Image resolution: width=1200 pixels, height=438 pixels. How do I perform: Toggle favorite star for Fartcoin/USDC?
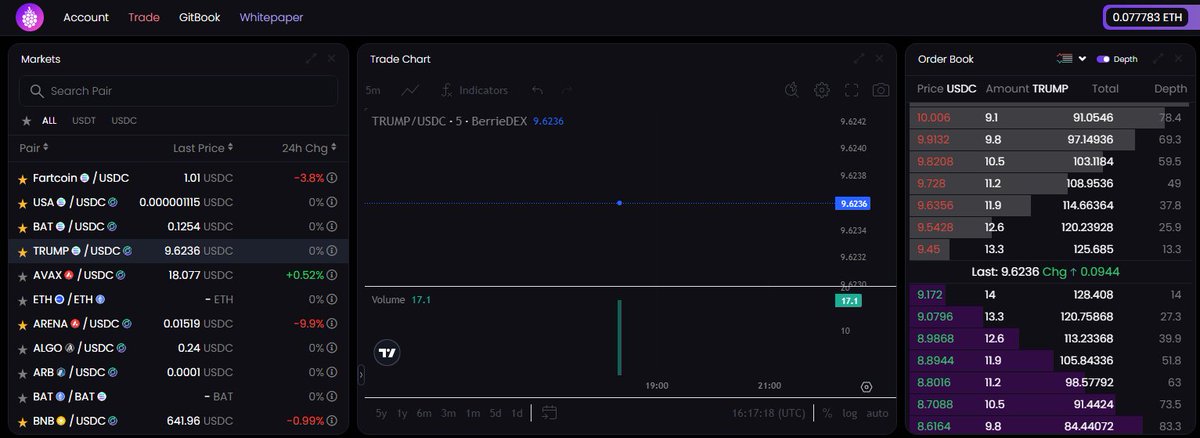click(23, 178)
